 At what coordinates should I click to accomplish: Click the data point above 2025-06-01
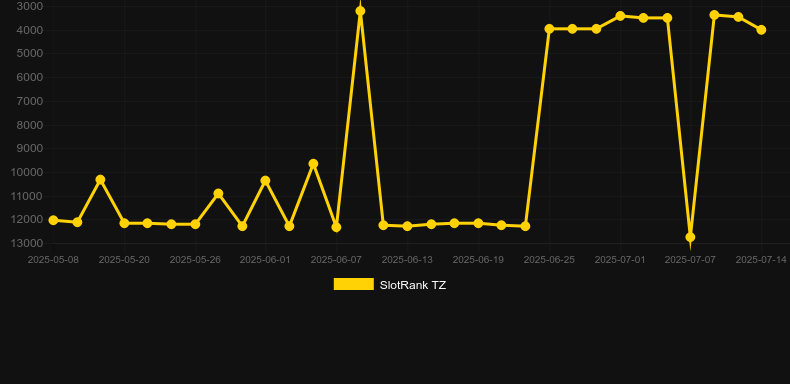(266, 181)
